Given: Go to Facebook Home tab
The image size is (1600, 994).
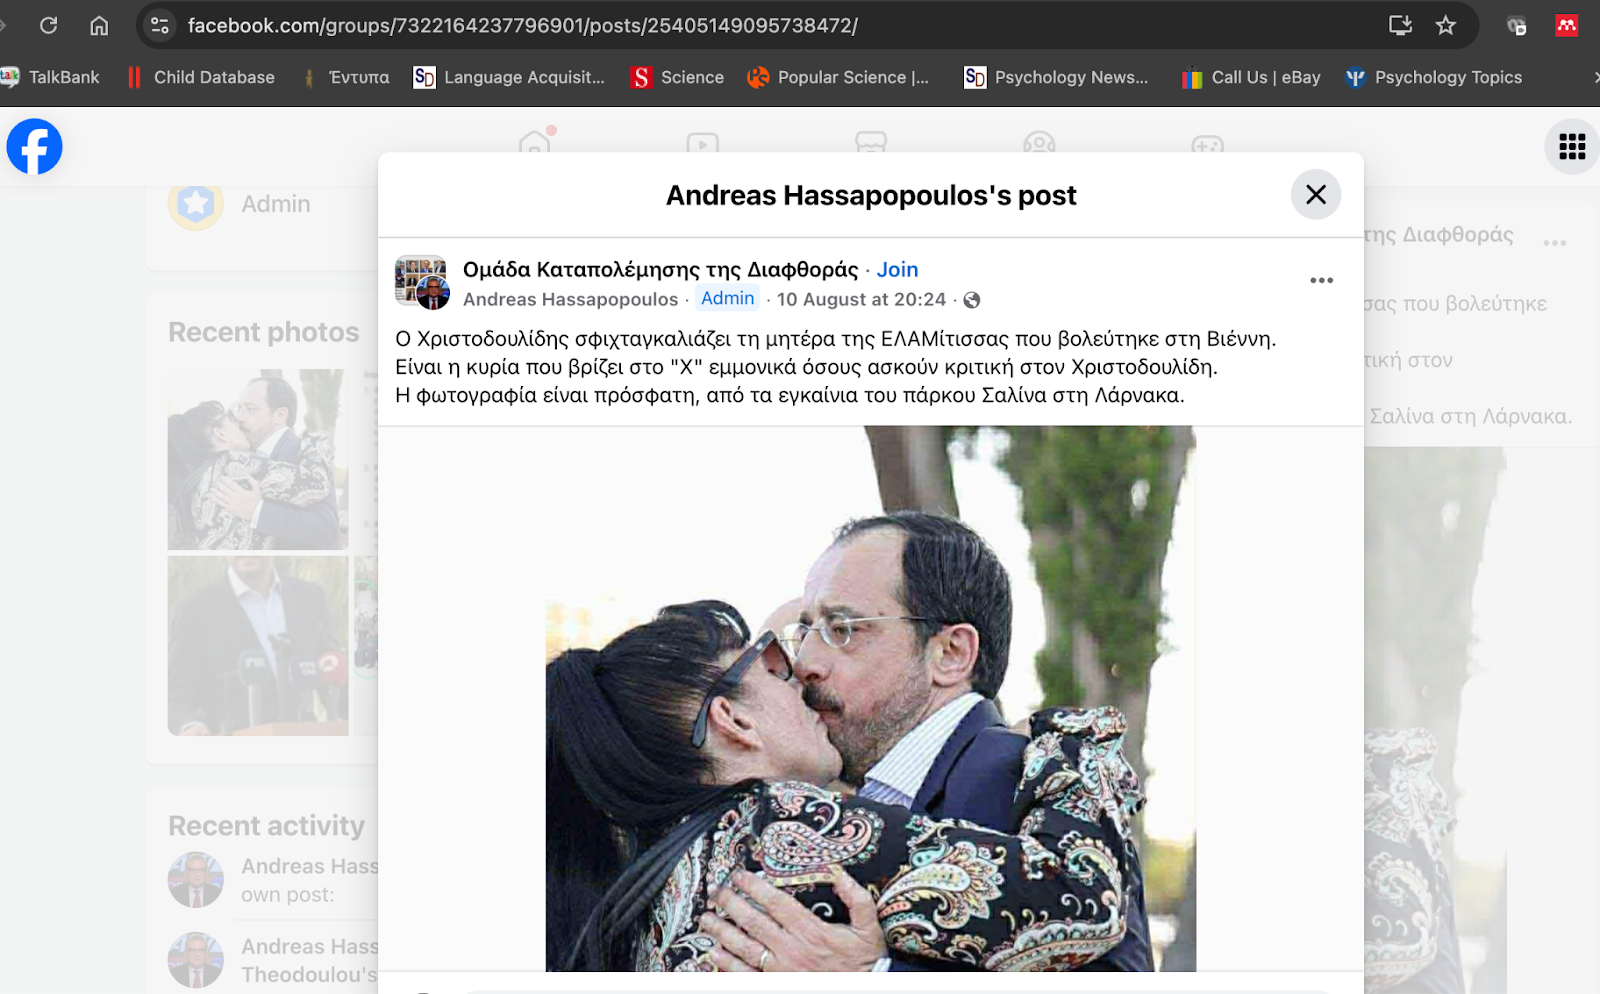Looking at the screenshot, I should click(x=535, y=143).
